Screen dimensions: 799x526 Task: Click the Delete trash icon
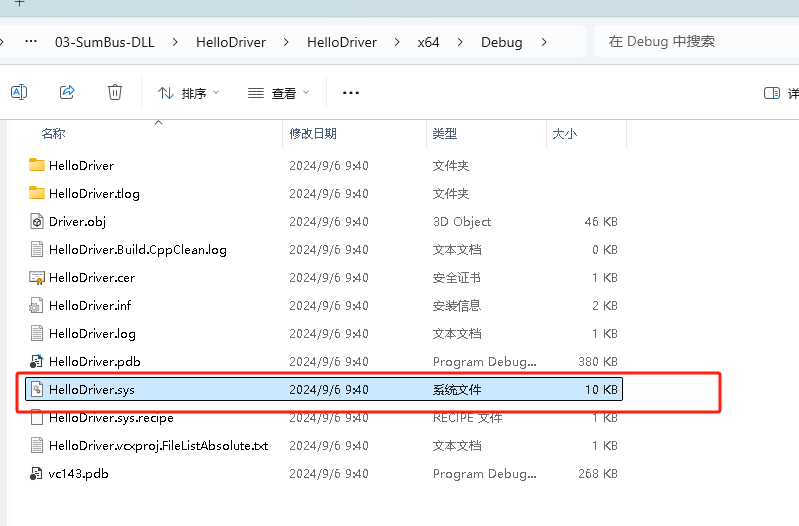pyautogui.click(x=115, y=92)
